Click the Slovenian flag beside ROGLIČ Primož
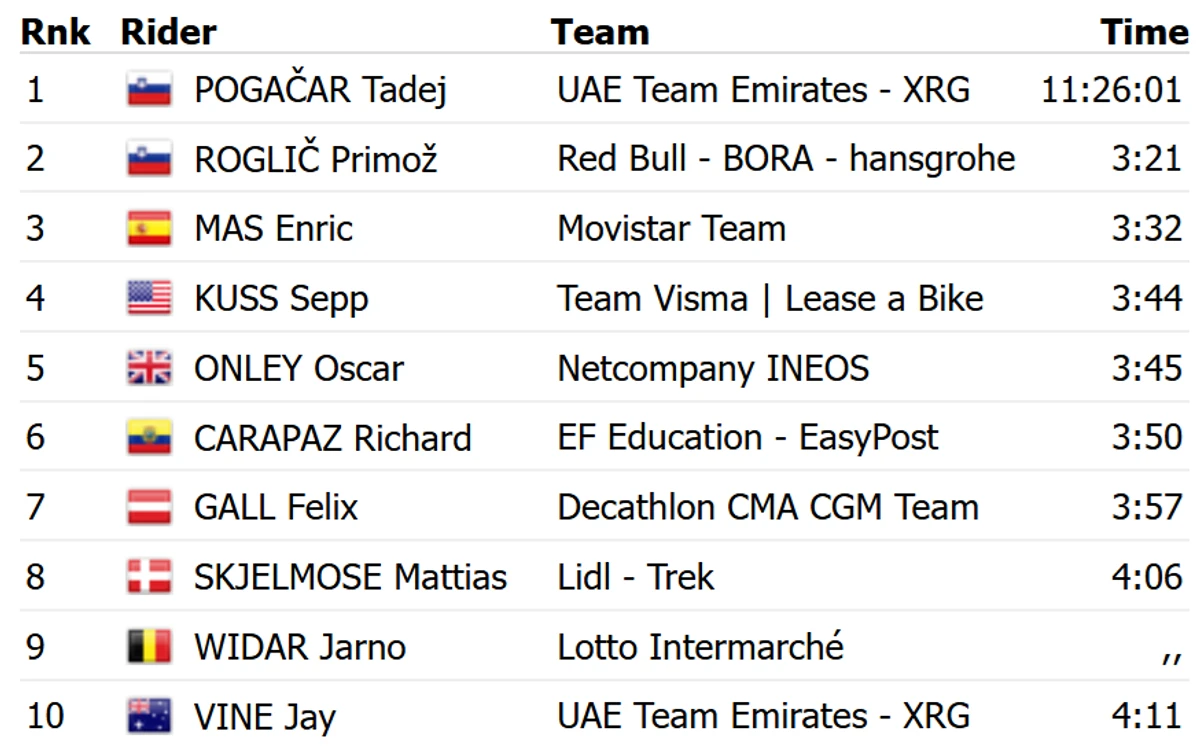 tap(149, 159)
